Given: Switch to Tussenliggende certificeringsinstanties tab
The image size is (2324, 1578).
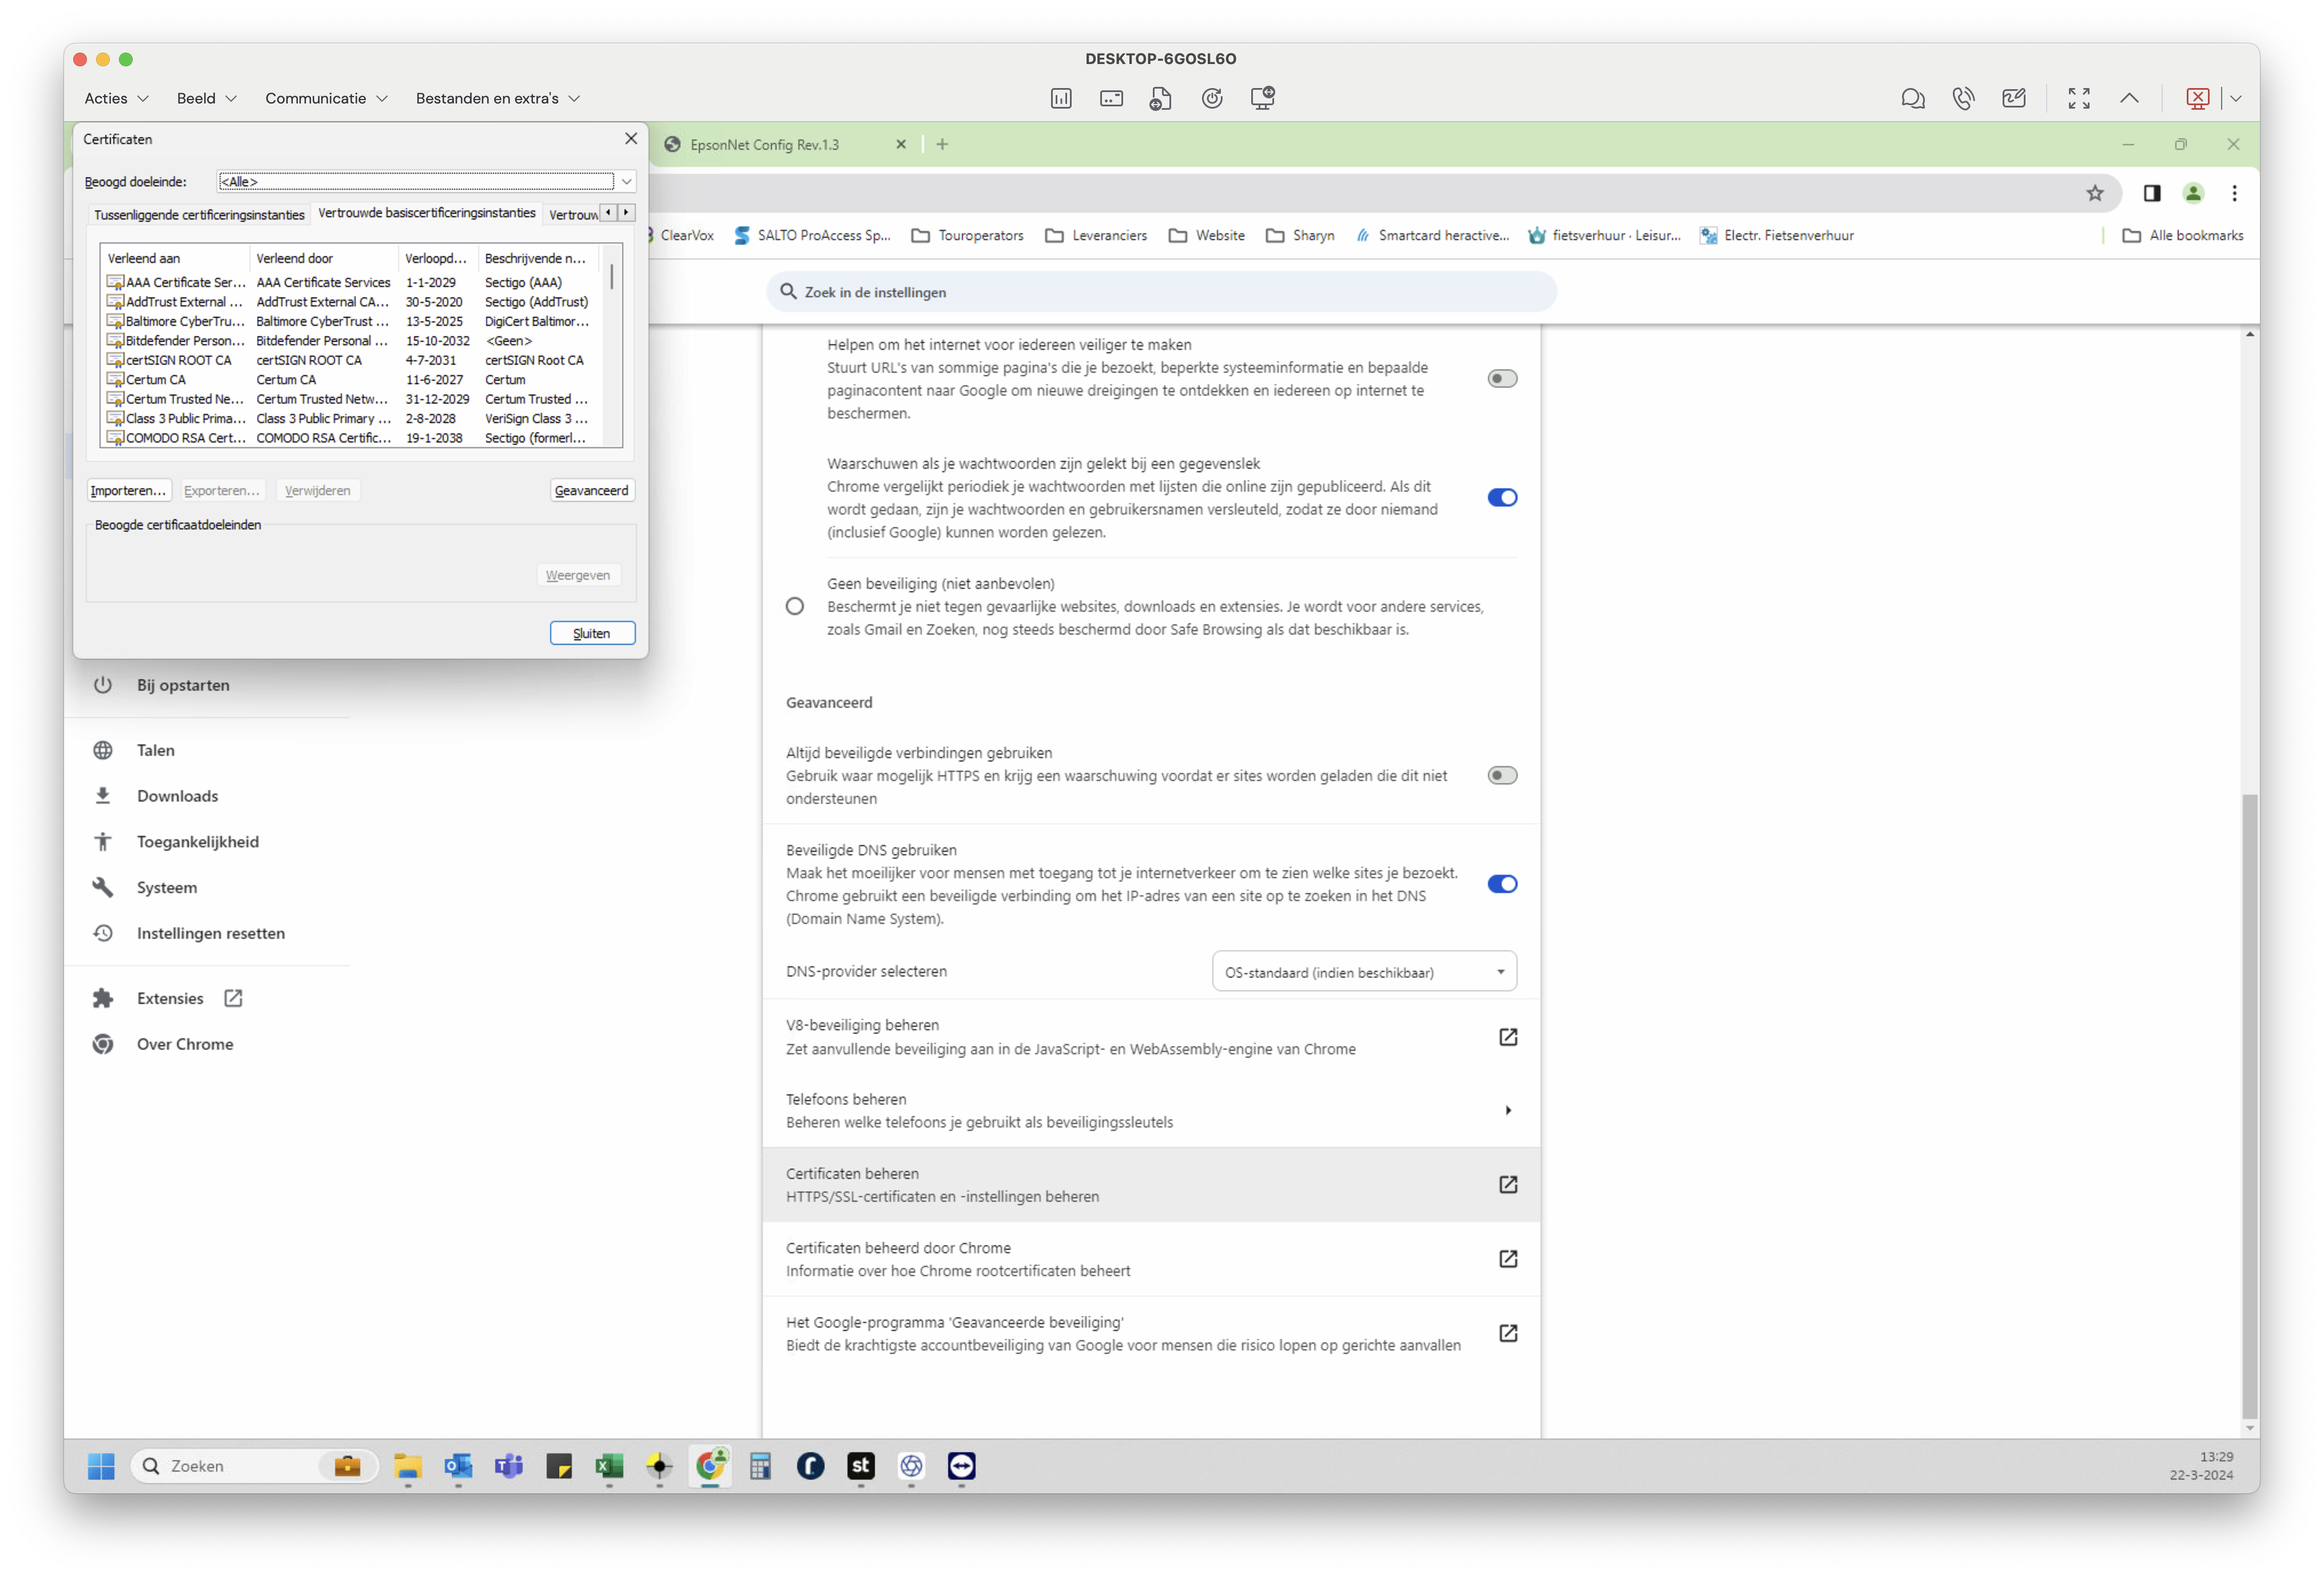Looking at the screenshot, I should (x=199, y=215).
